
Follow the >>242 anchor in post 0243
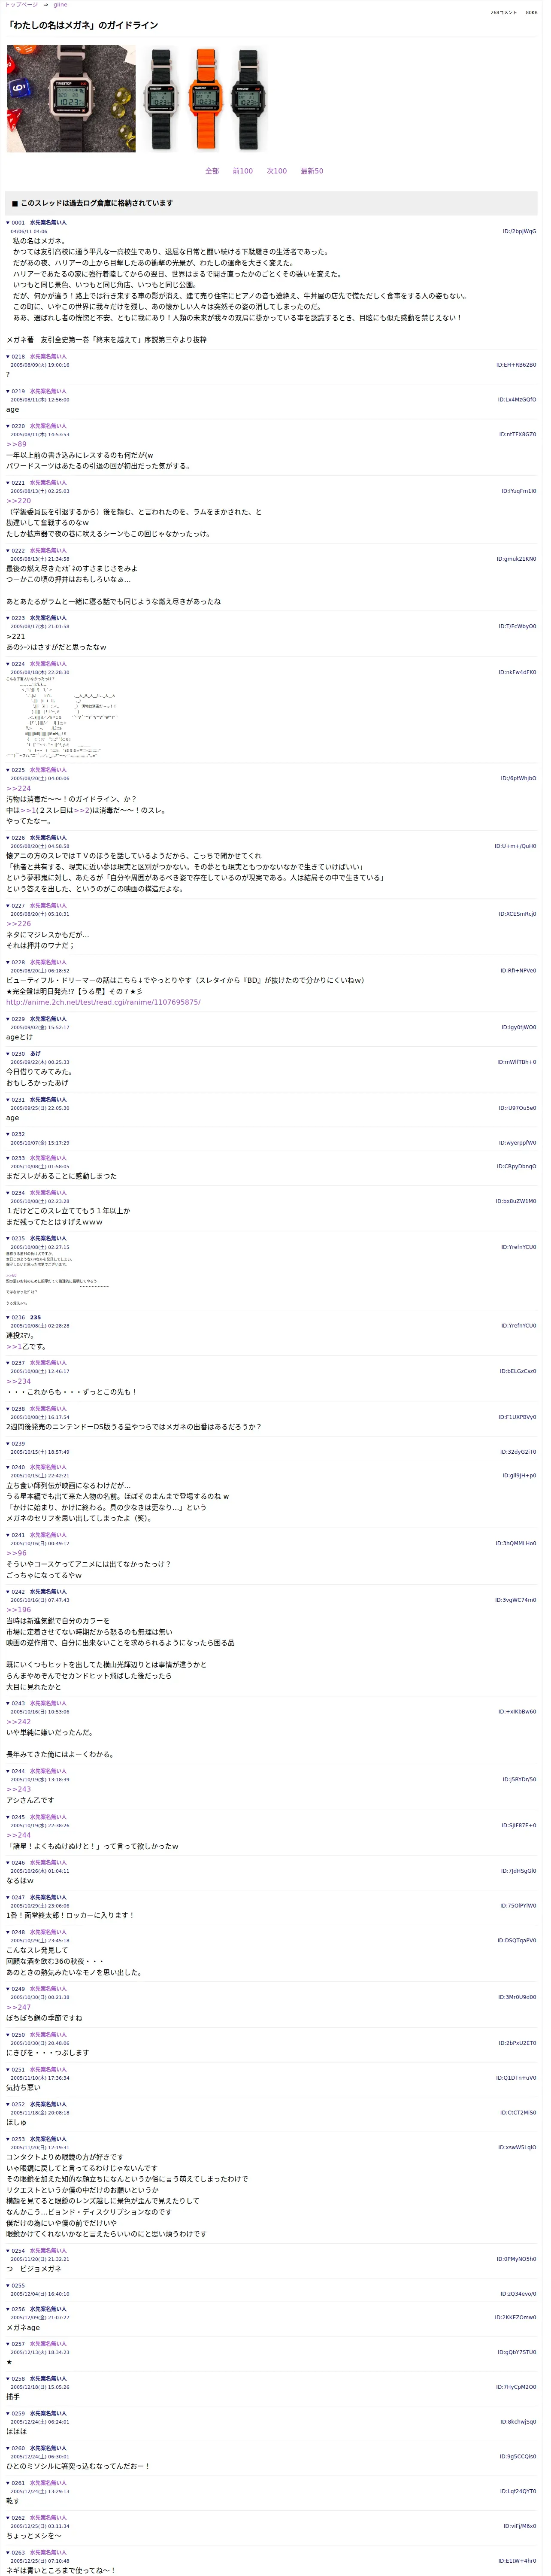click(19, 1722)
